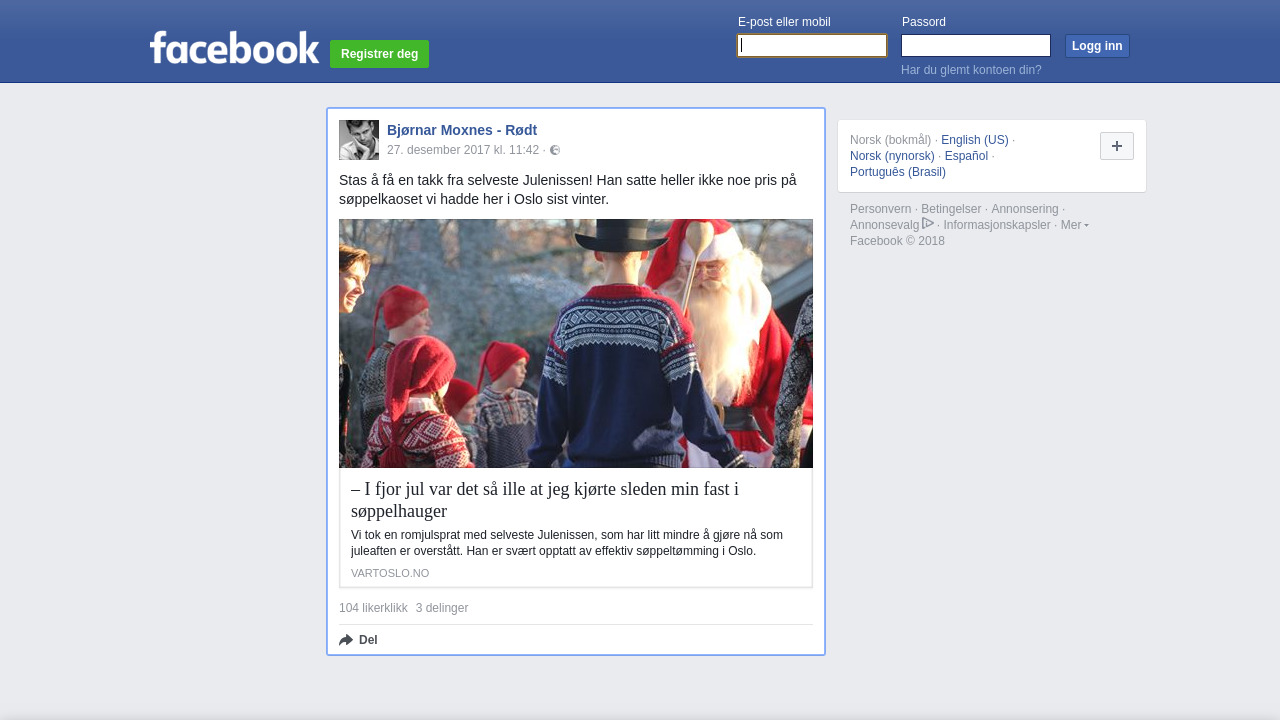Focus the Passord input field
The width and height of the screenshot is (1280, 720).
(976, 46)
